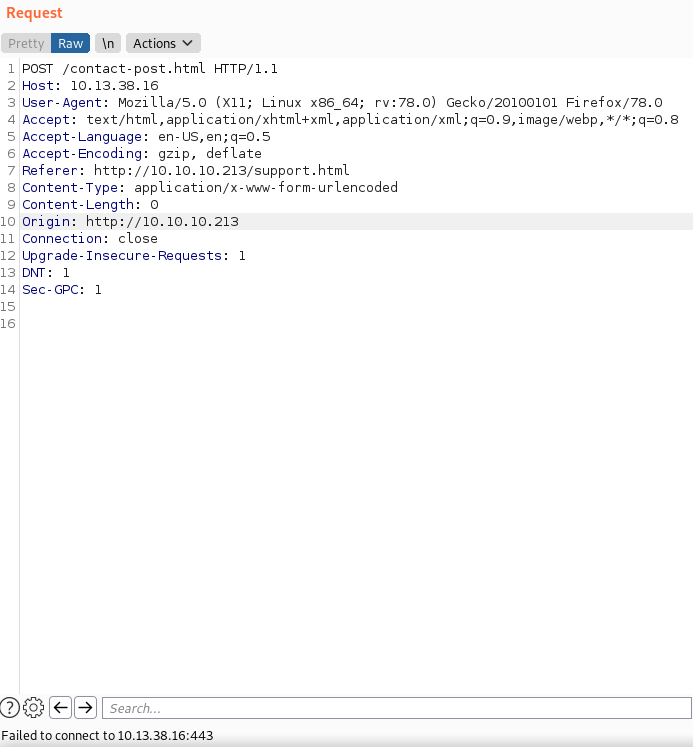693x747 pixels.
Task: Go to next search match arrow
Action: click(85, 707)
